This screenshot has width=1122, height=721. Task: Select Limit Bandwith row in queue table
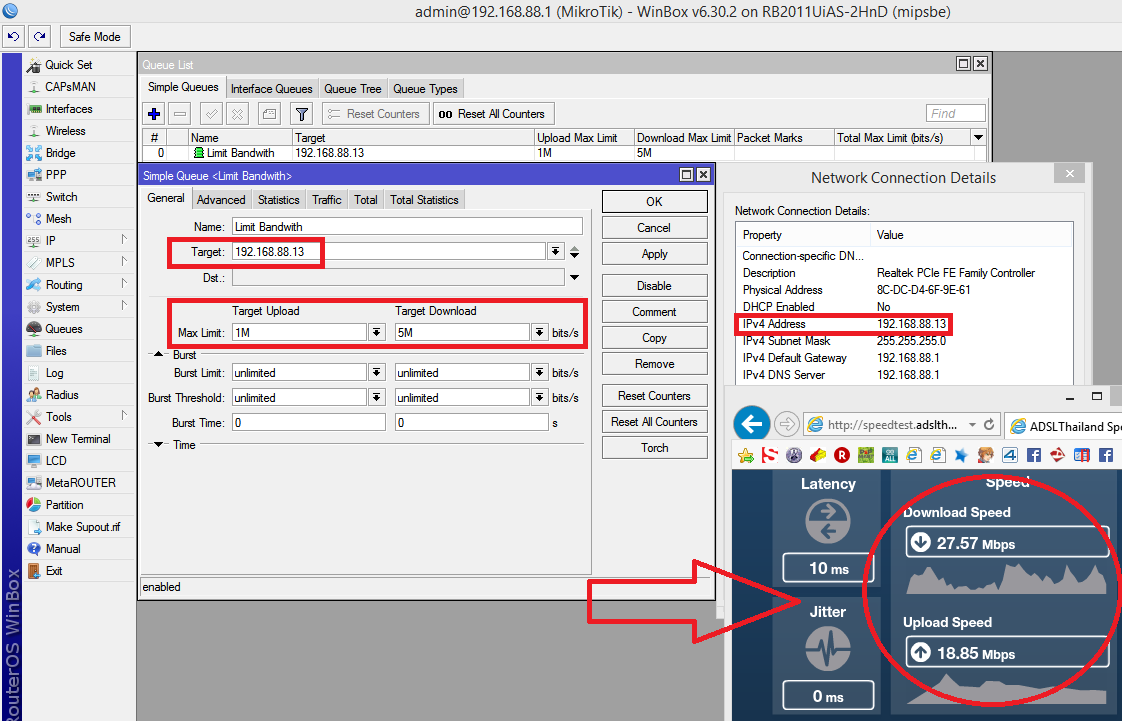pyautogui.click(x=558, y=153)
